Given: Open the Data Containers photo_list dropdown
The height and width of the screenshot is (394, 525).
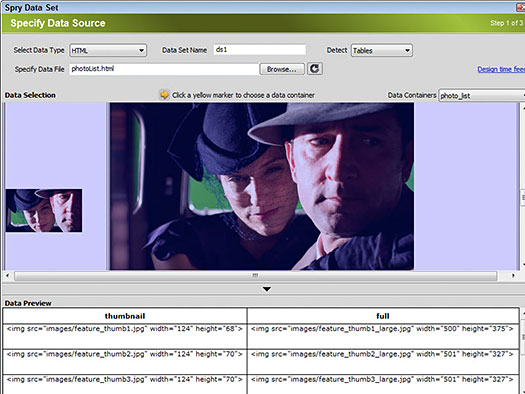Looking at the screenshot, I should [x=482, y=96].
